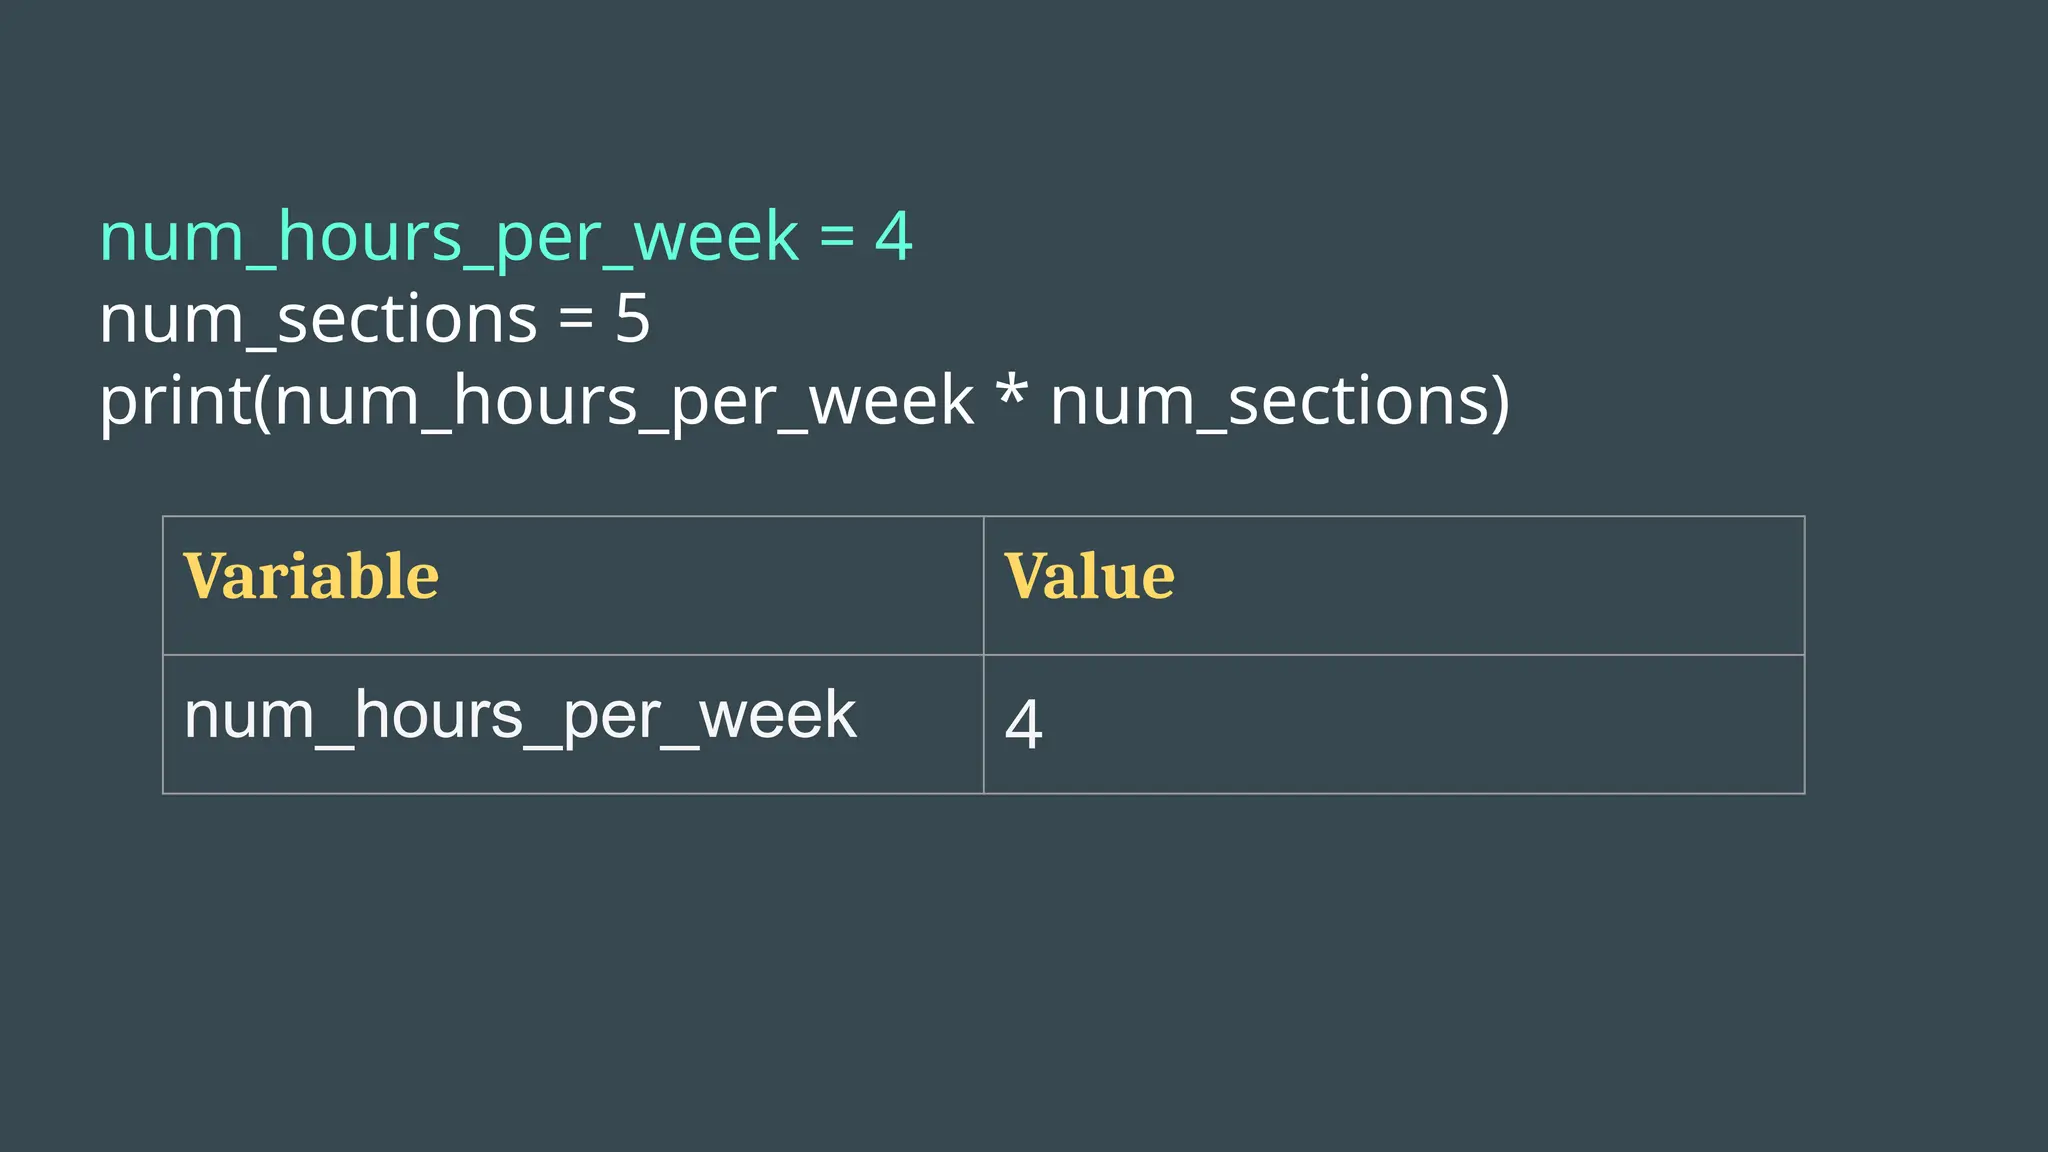
Task: Click the highlighted teal first code line
Action: point(505,238)
